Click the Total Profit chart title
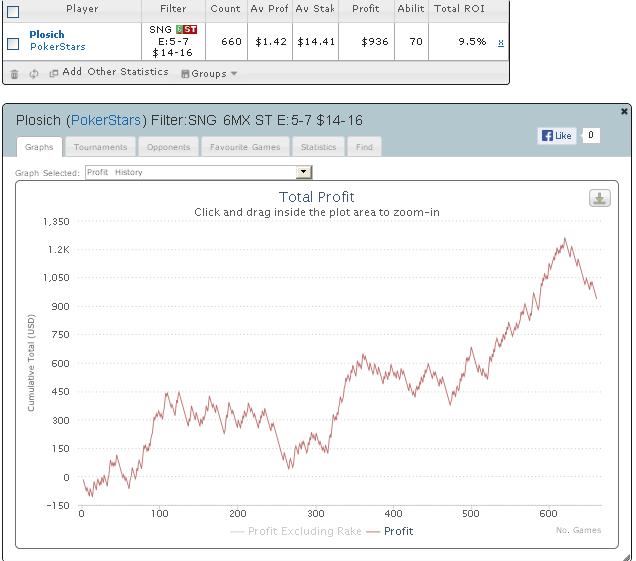The height and width of the screenshot is (561, 636). [317, 197]
